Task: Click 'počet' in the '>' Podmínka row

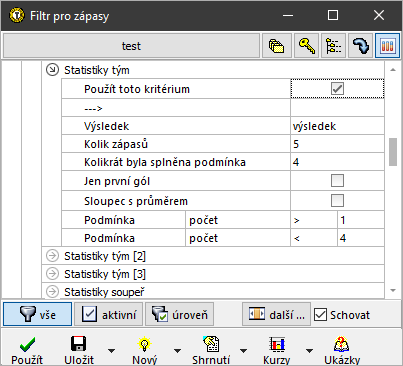Action: [x=238, y=220]
